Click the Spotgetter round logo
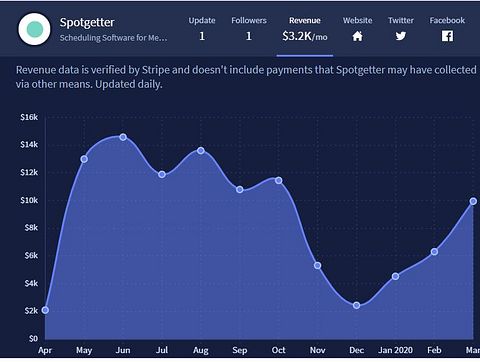The height and width of the screenshot is (362, 480). pyautogui.click(x=34, y=29)
